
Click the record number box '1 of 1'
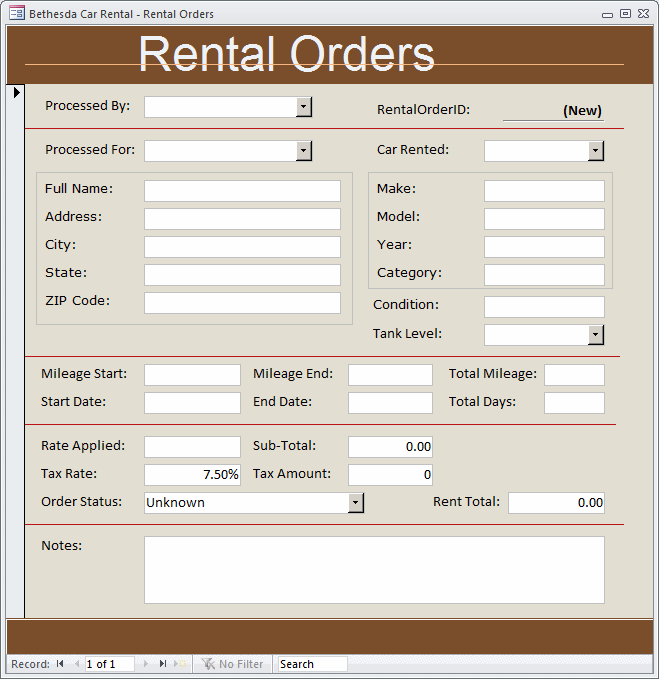(110, 664)
